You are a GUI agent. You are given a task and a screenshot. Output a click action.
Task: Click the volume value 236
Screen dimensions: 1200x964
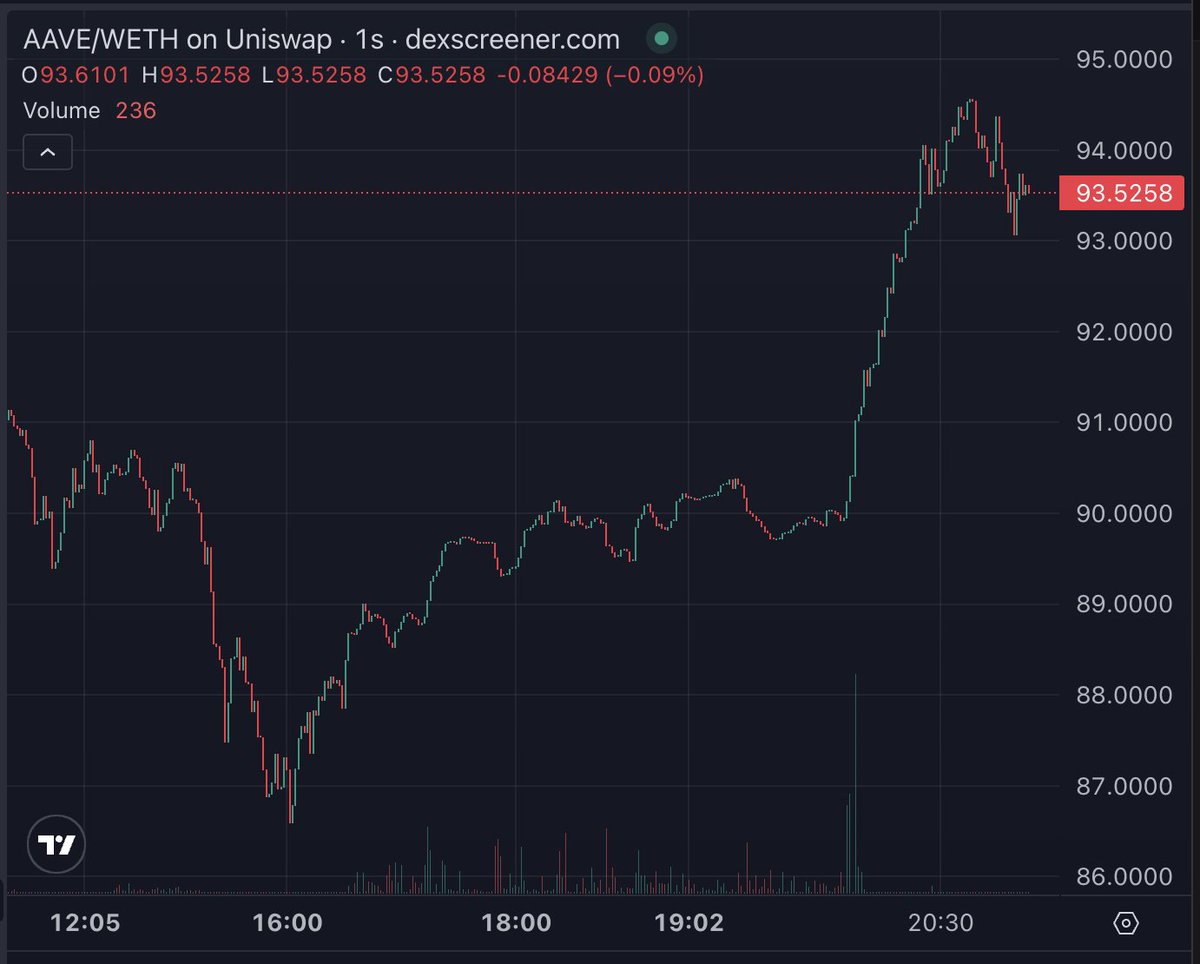[x=136, y=110]
